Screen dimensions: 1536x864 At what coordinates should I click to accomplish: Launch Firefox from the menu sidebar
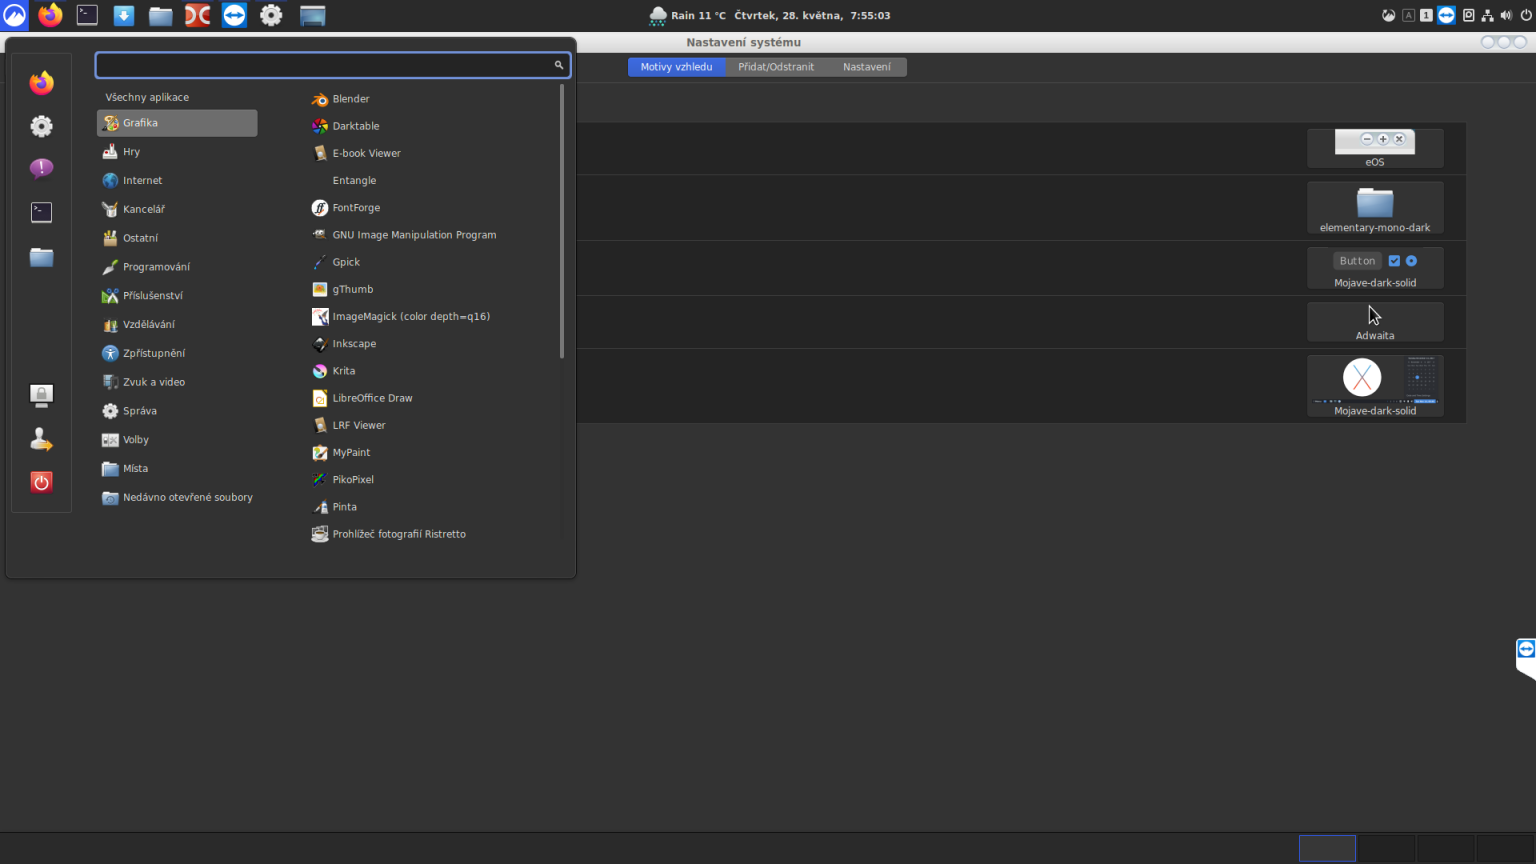click(41, 83)
